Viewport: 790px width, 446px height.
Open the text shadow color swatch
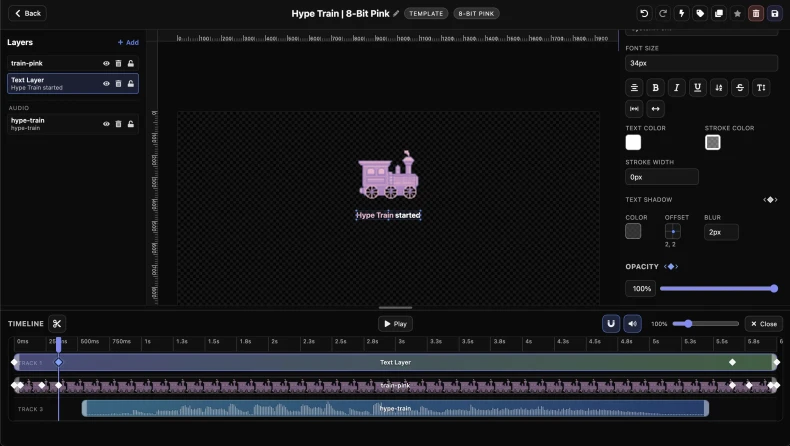[633, 231]
